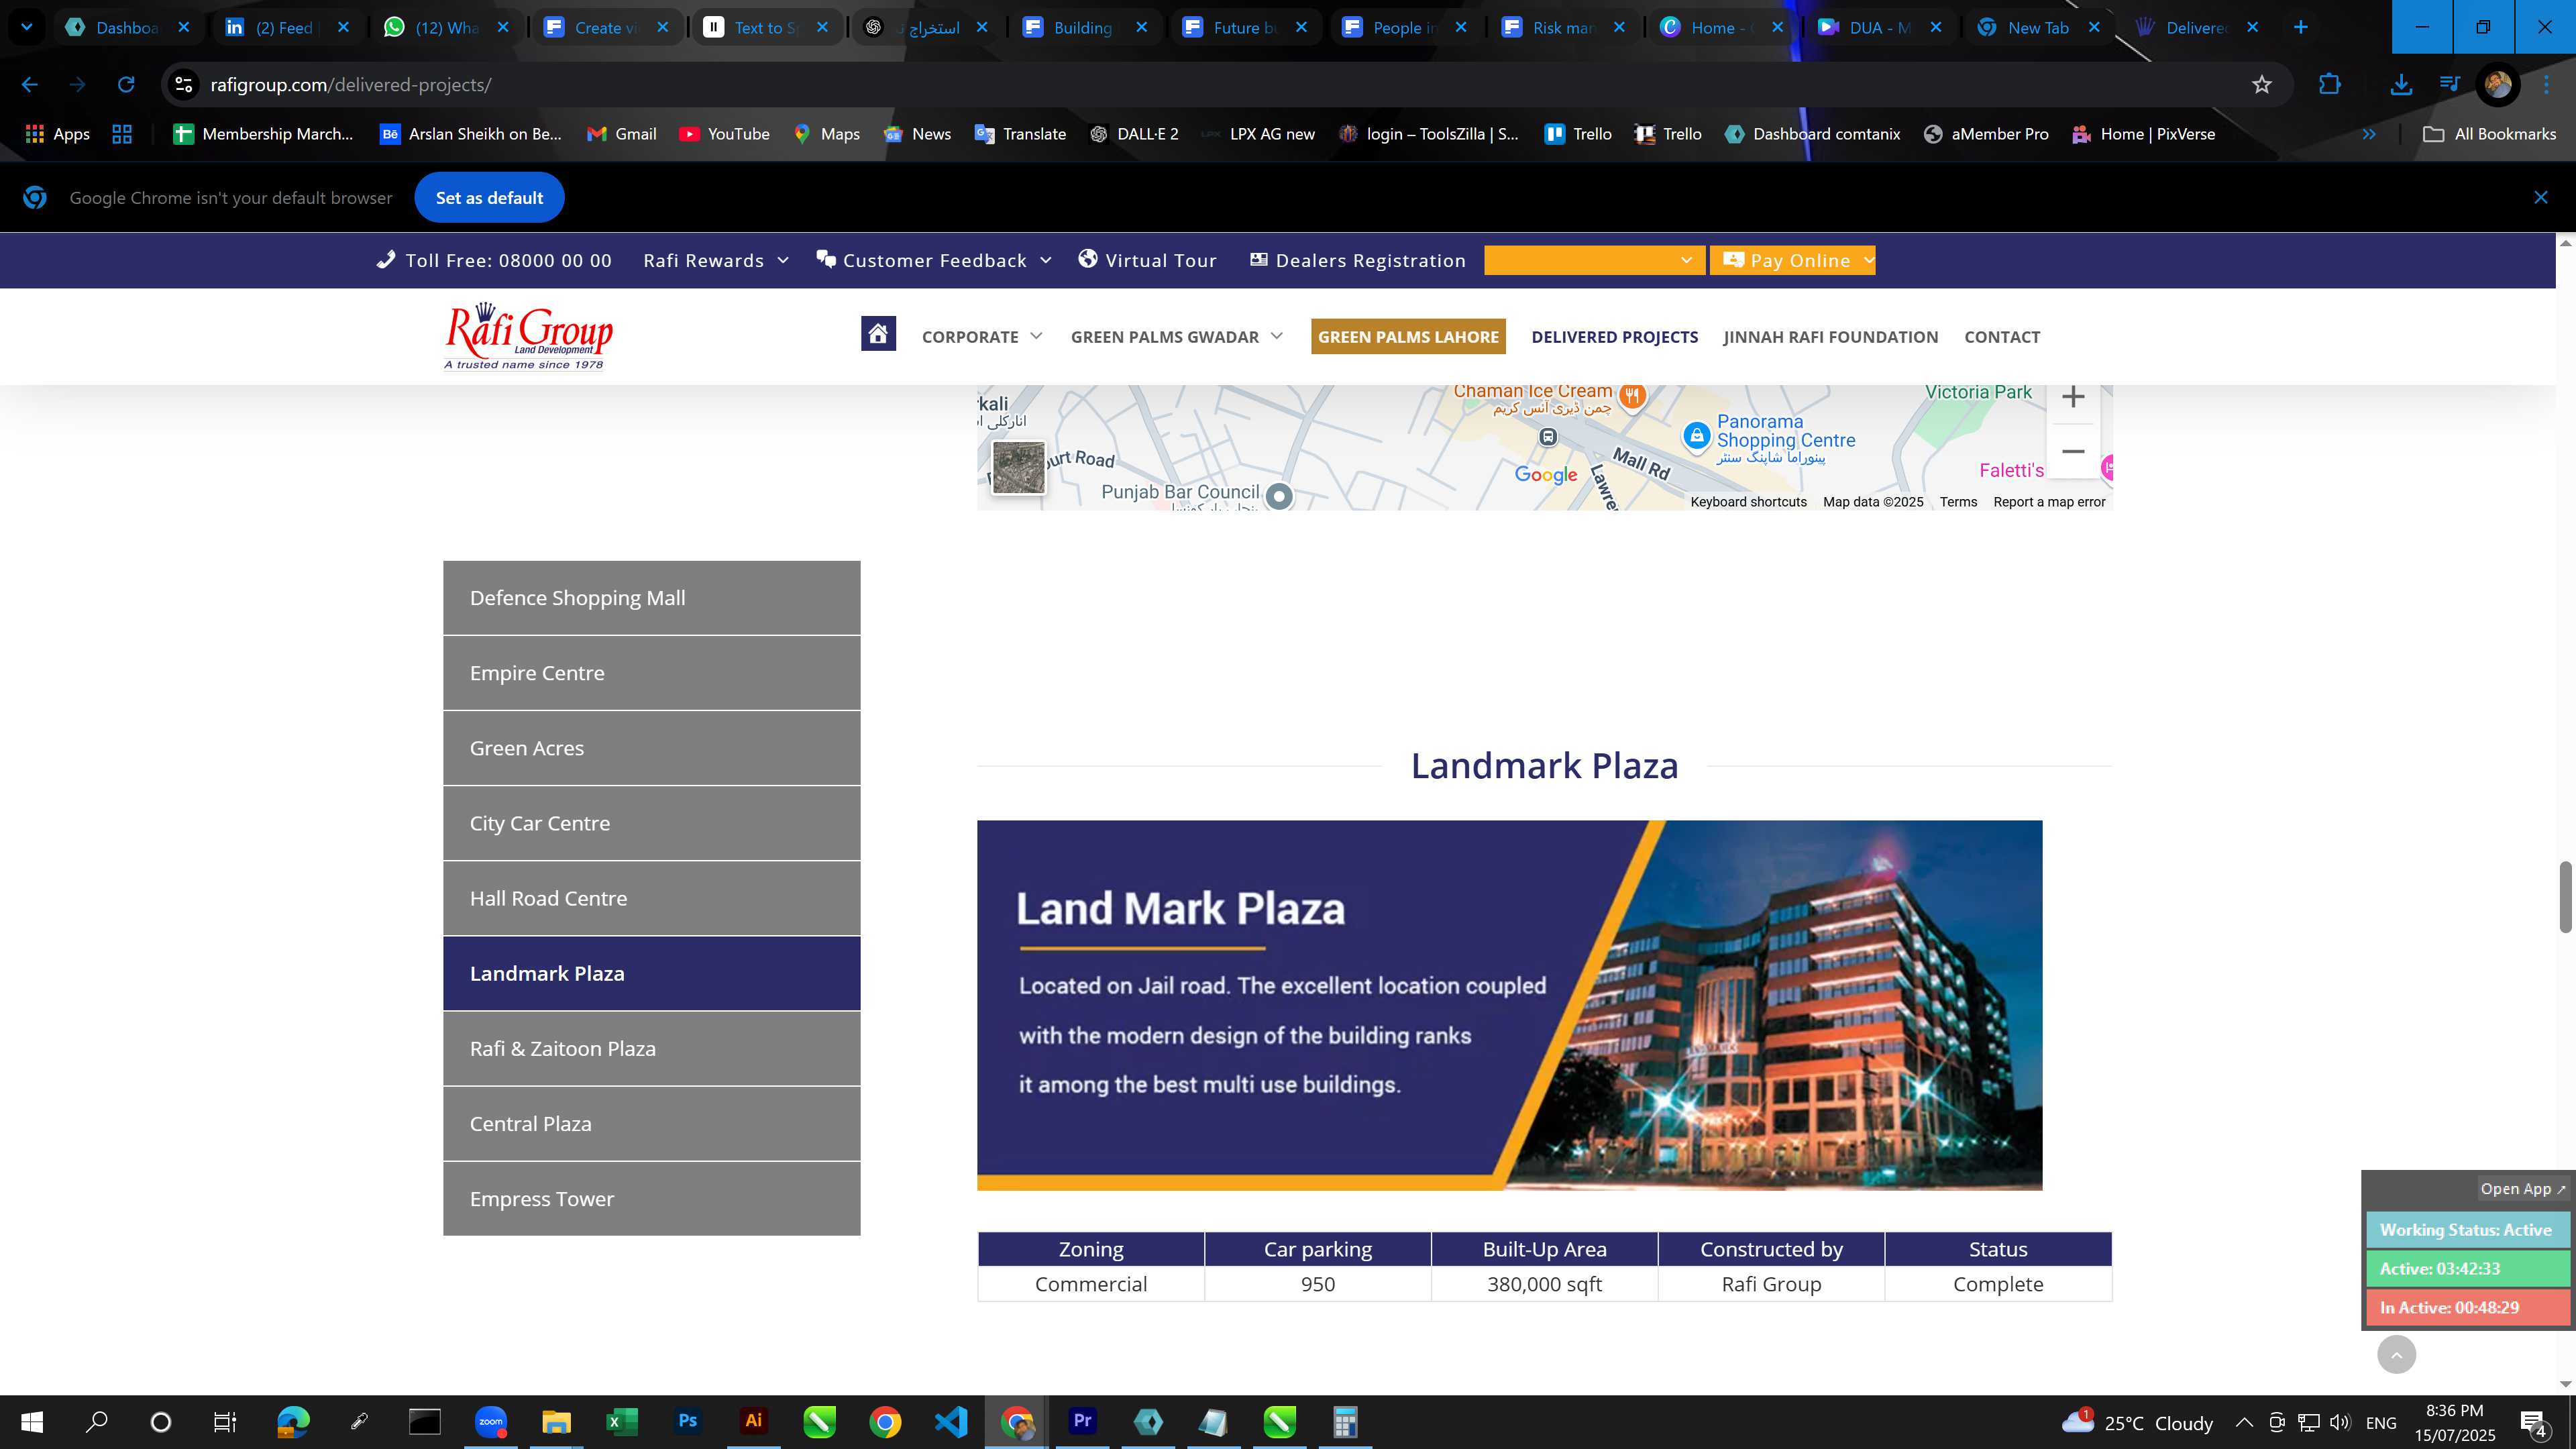2576x1449 pixels.
Task: Open map Terms link
Action: pos(1958,502)
